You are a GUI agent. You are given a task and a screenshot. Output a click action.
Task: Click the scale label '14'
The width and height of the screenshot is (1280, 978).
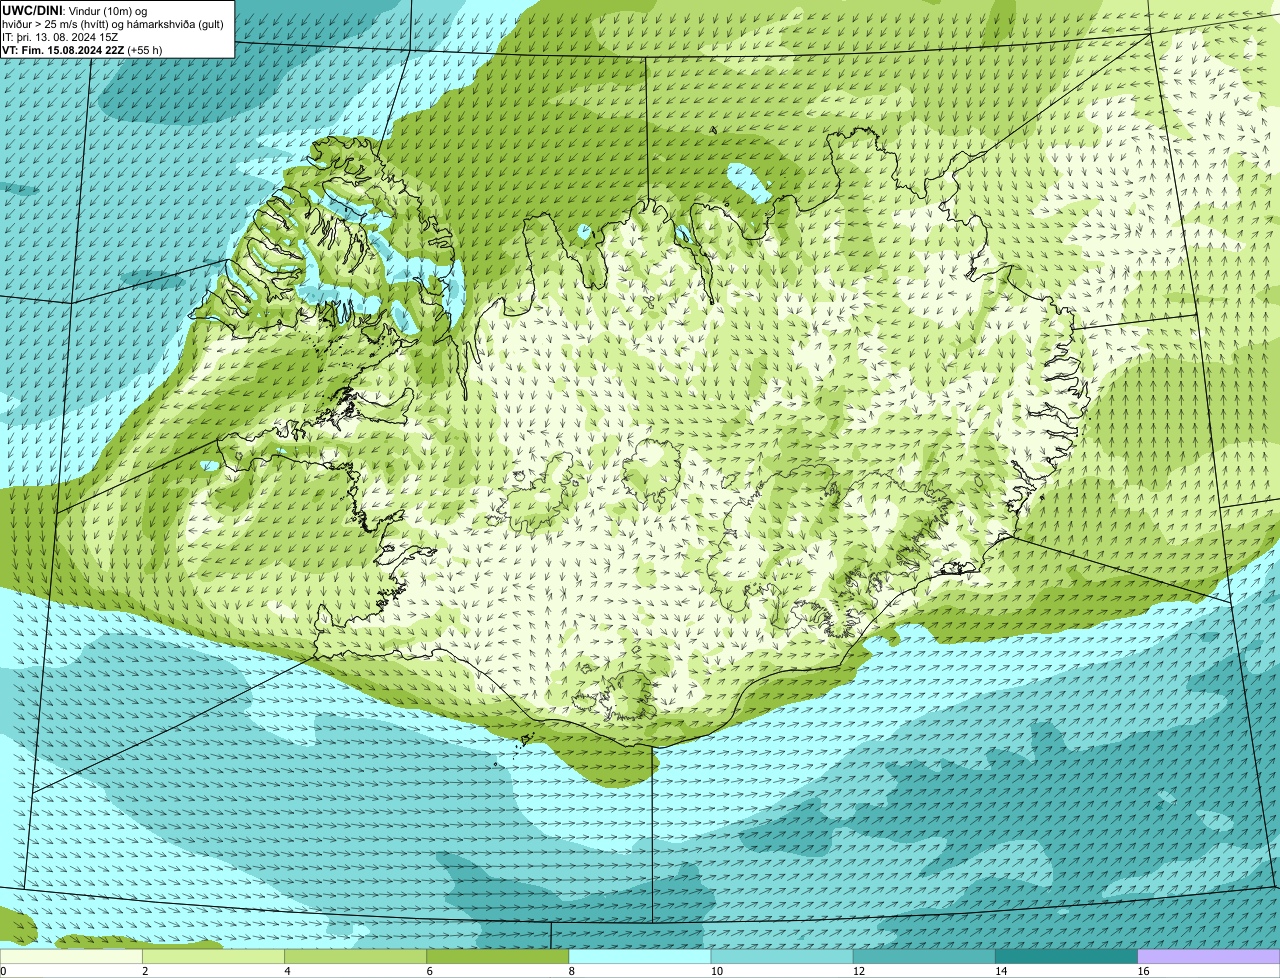coord(1001,971)
